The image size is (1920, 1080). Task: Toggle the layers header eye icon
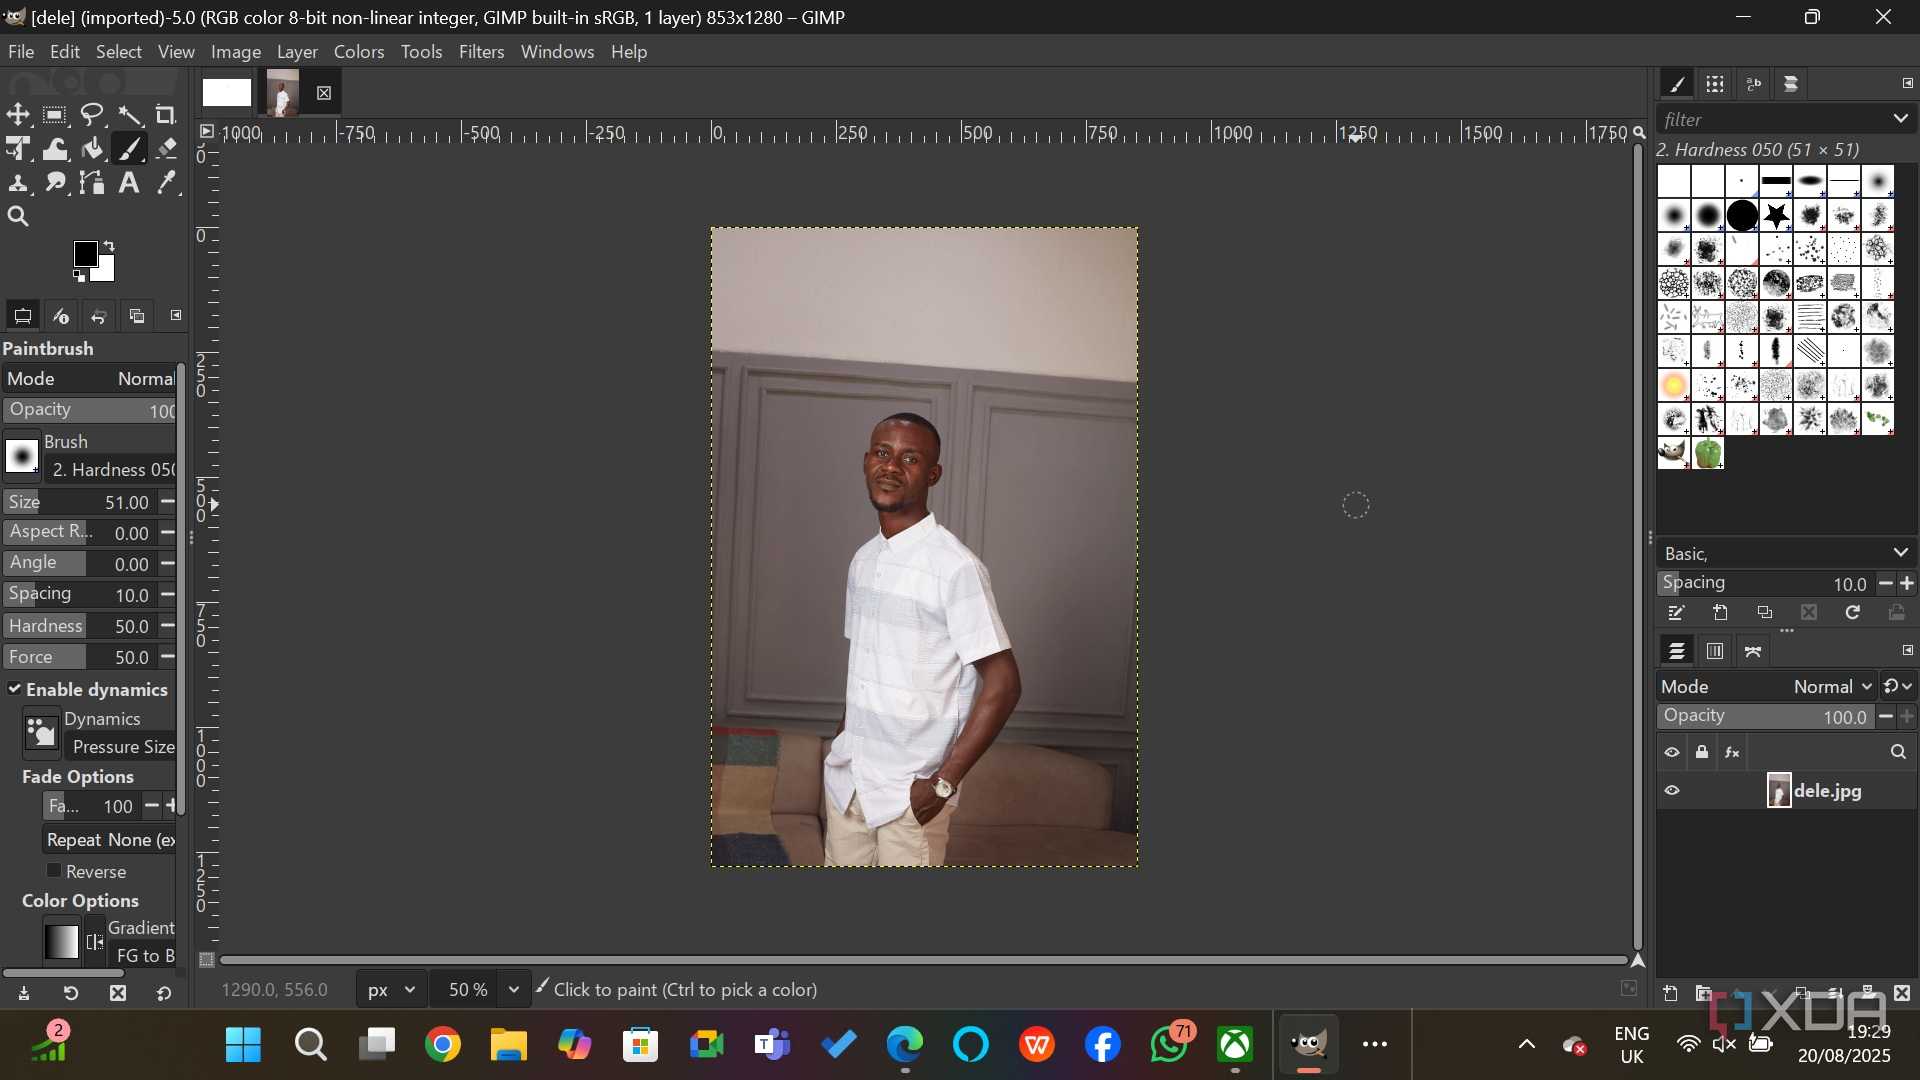point(1672,752)
